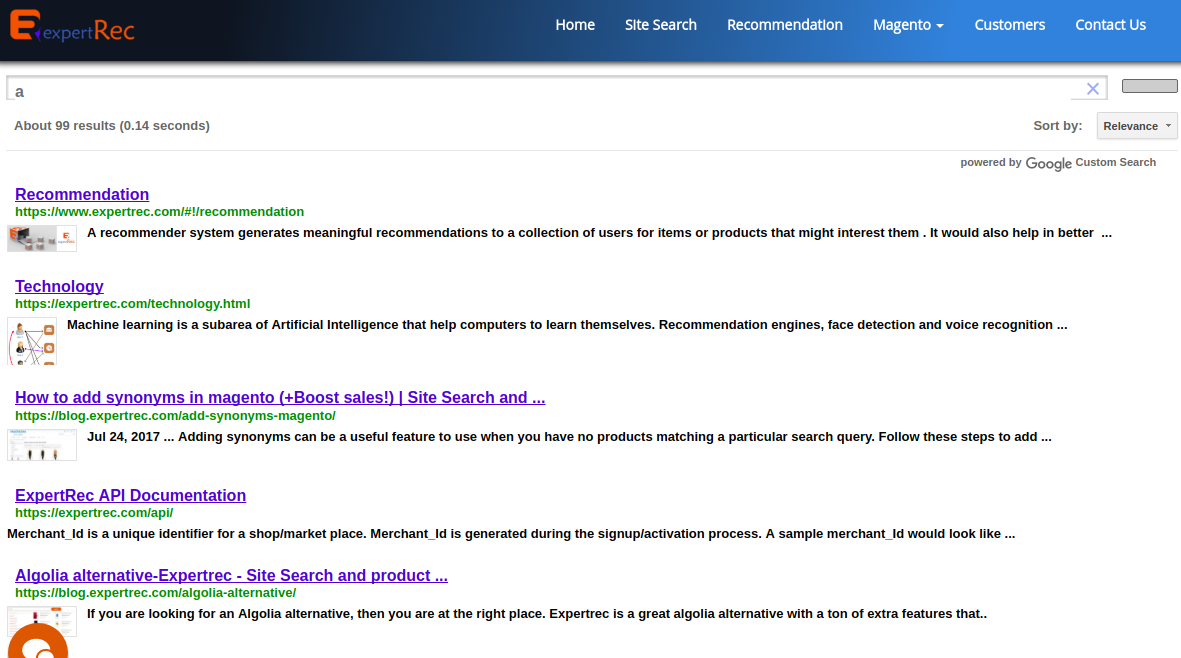1181x658 pixels.
Task: Open Site Search in navigation bar
Action: [660, 25]
